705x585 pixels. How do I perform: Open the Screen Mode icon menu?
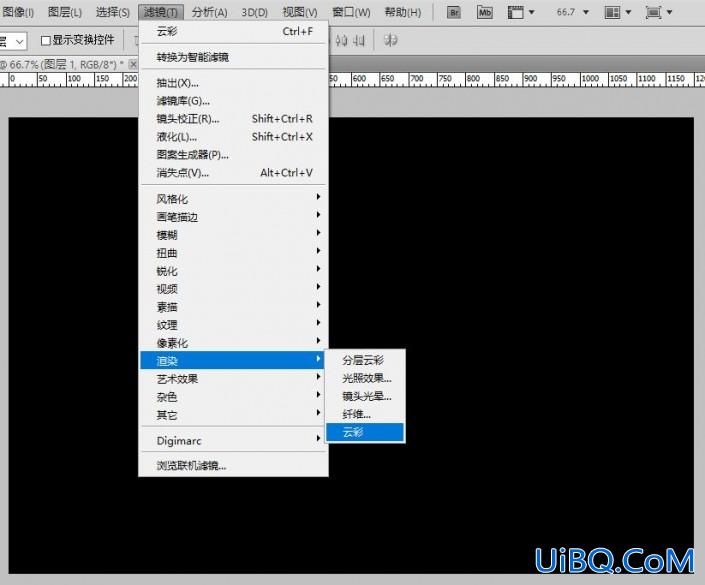[x=659, y=12]
